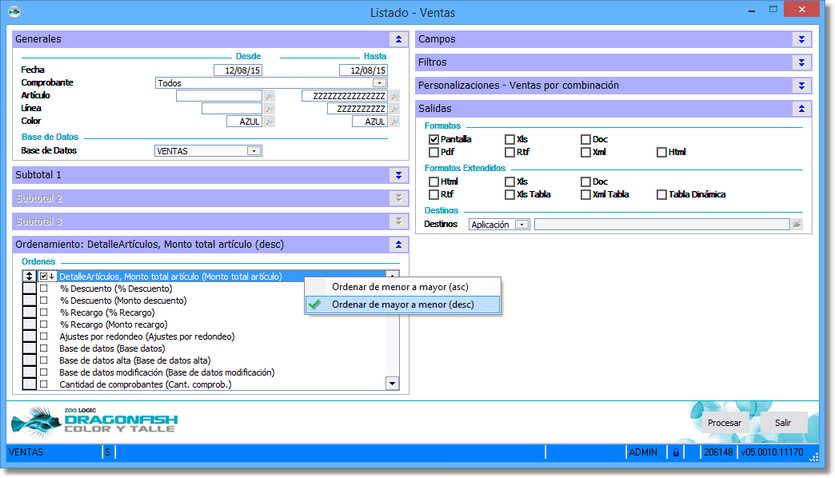Viewport: 835px width, 478px height.
Task: Tick the Tabla Dinámica extended format checkbox
Action: (662, 194)
